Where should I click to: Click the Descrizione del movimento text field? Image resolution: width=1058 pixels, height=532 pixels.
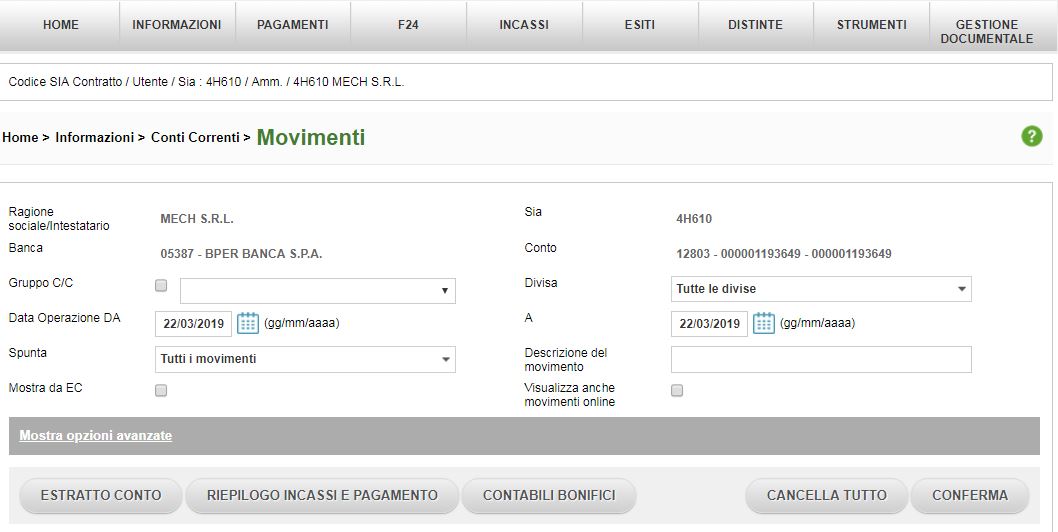820,359
